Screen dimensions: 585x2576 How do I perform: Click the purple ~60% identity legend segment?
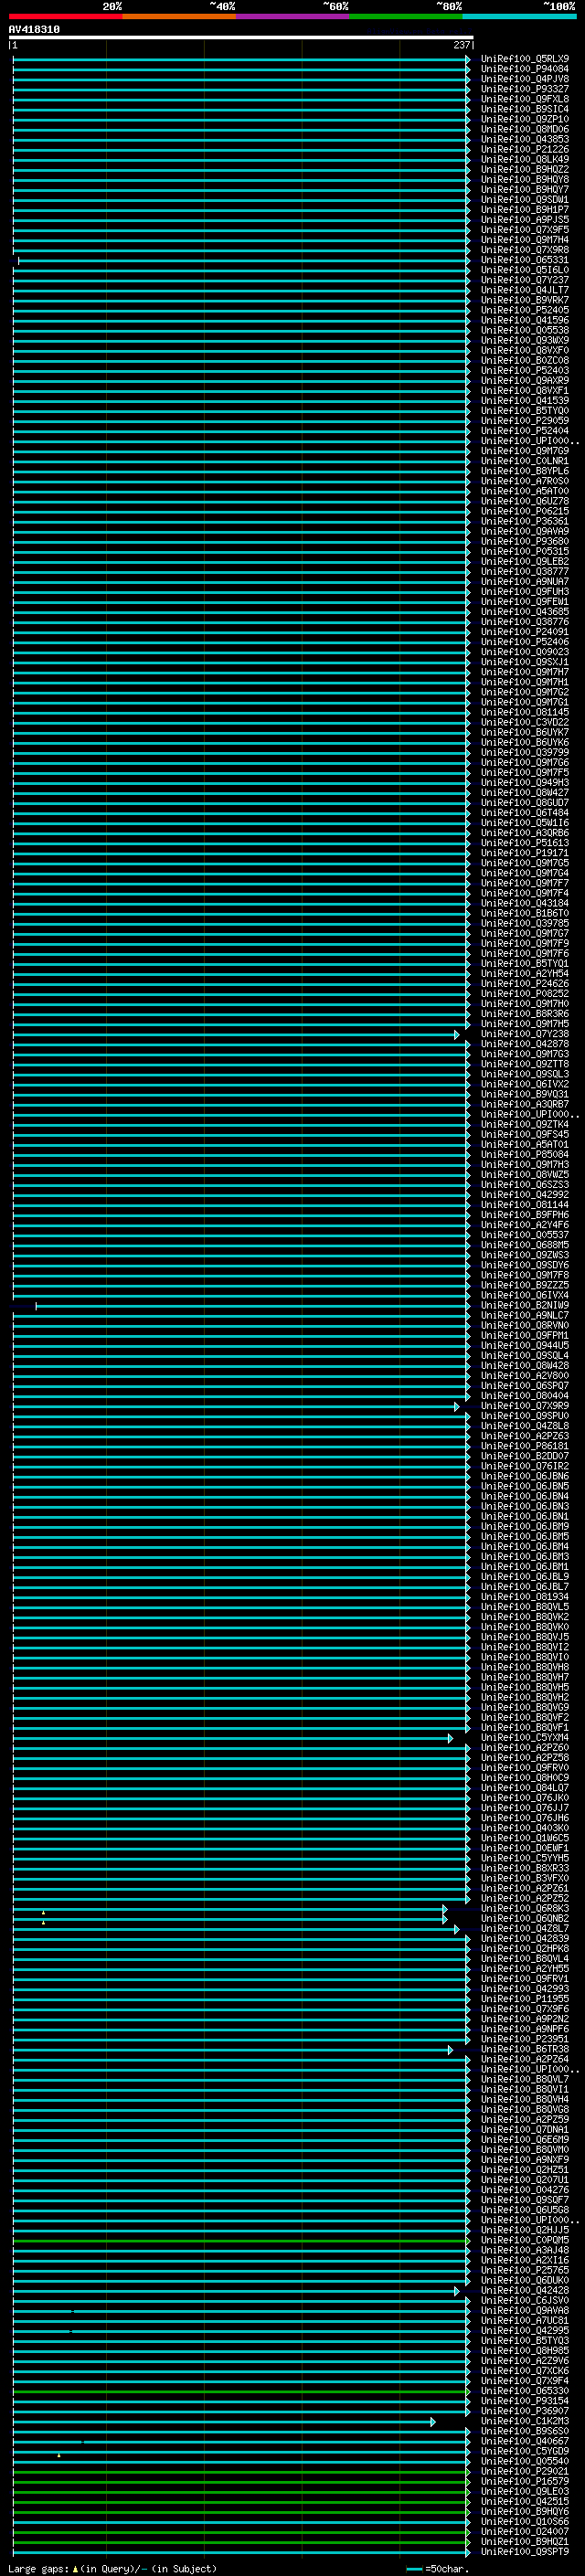pyautogui.click(x=293, y=16)
